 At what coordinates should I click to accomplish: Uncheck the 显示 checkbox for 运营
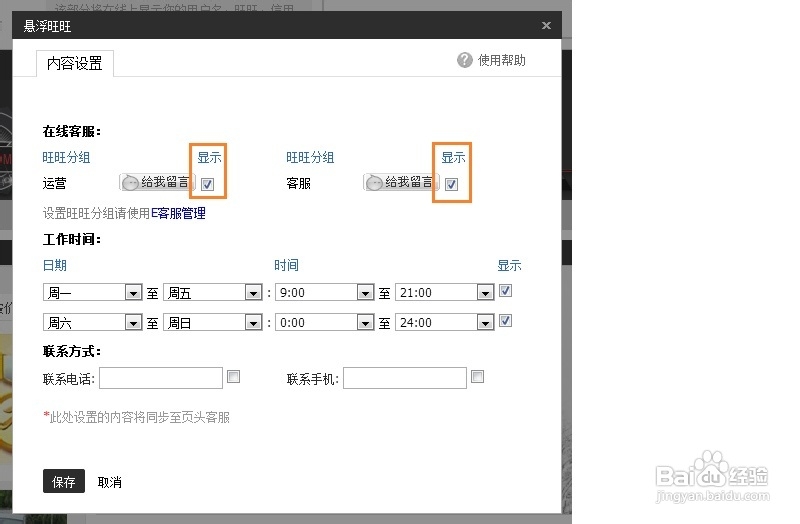coord(207,184)
